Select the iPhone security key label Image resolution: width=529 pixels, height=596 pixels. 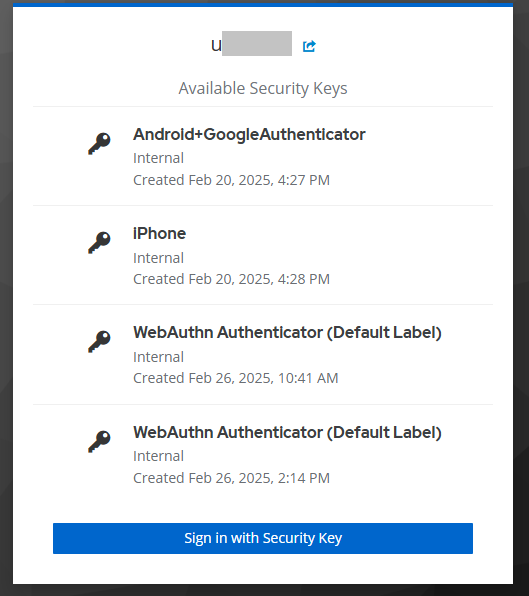(160, 233)
